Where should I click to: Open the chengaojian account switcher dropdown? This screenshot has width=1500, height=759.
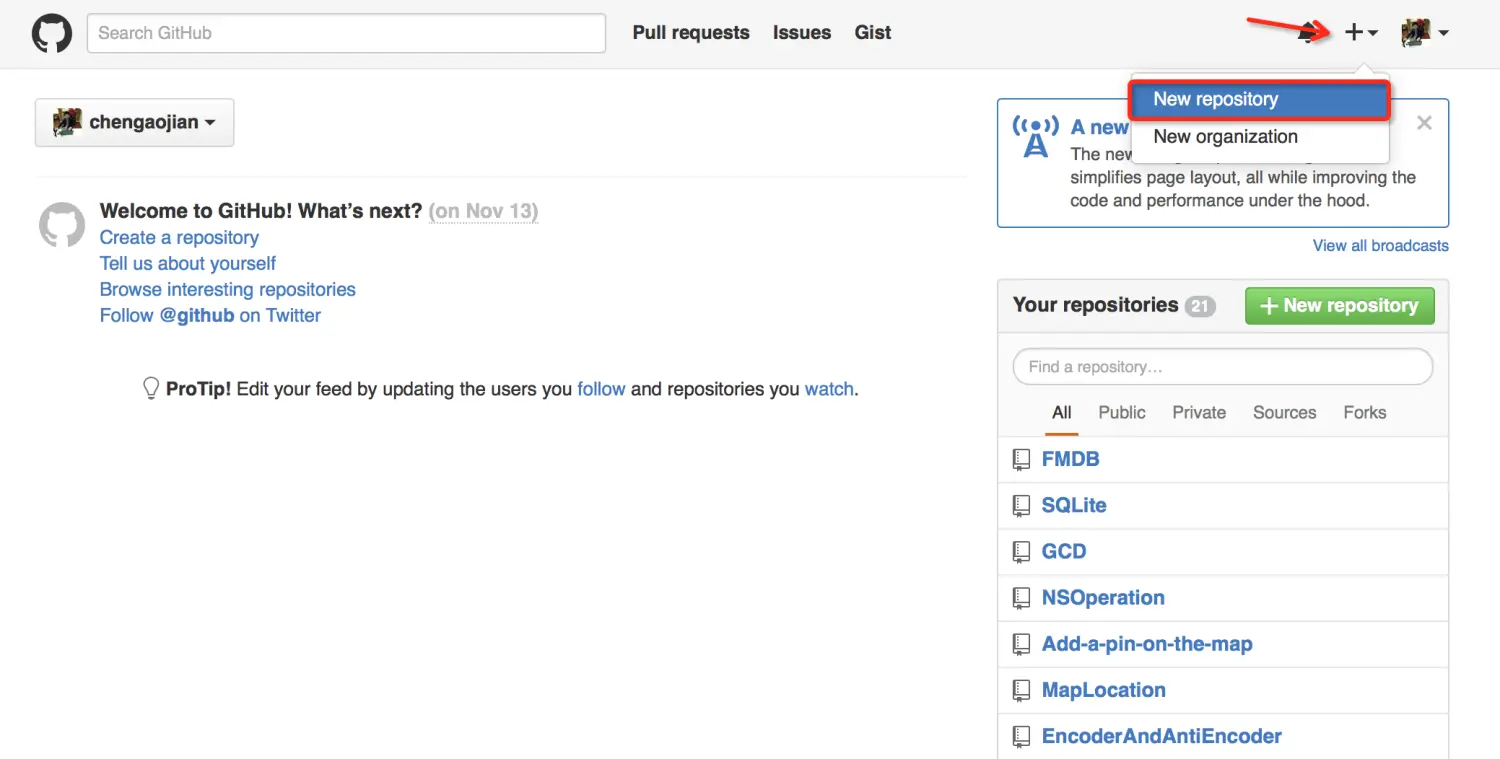[x=135, y=123]
